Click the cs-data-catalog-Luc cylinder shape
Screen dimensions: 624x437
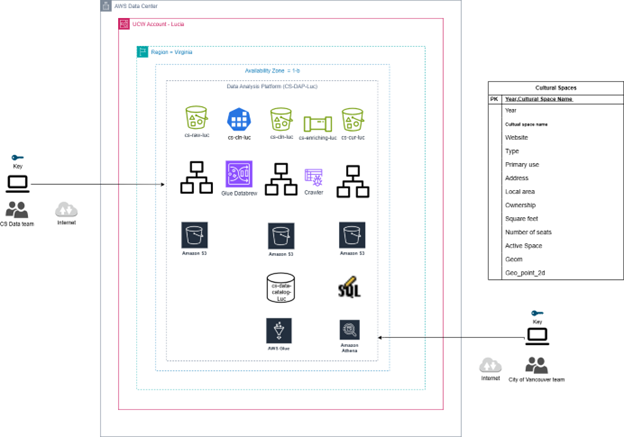click(281, 288)
